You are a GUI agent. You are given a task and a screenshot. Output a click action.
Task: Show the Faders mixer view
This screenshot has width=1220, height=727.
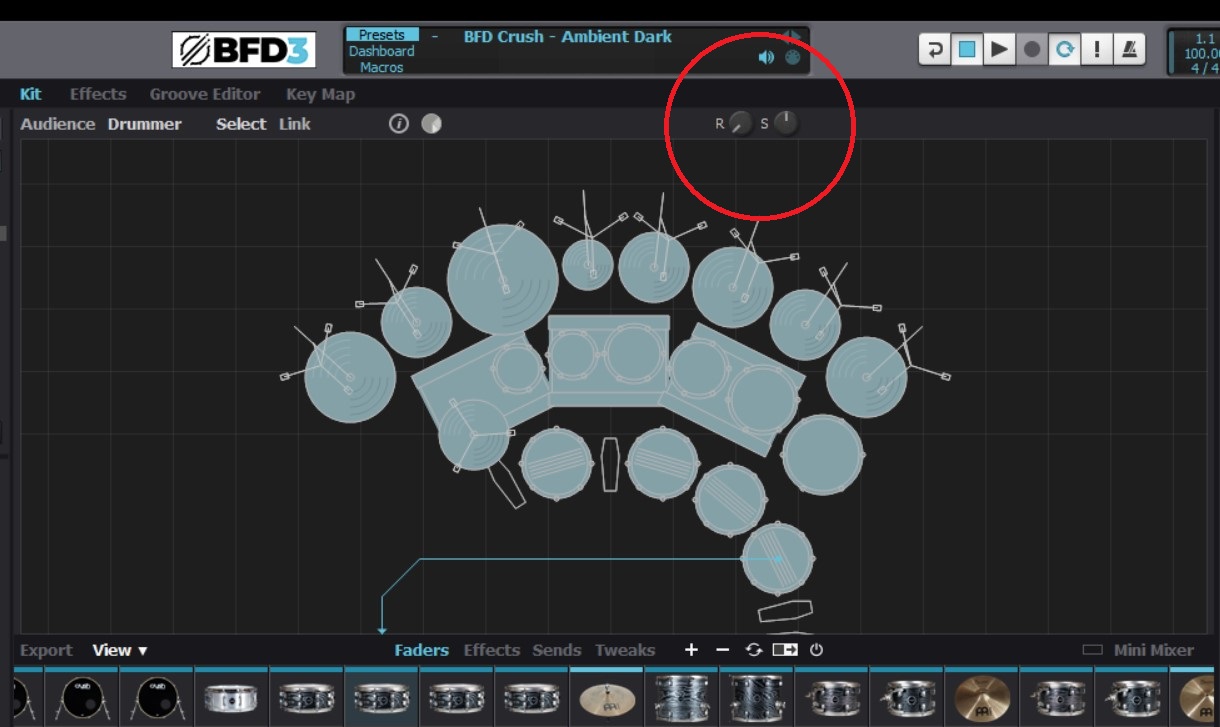point(422,650)
